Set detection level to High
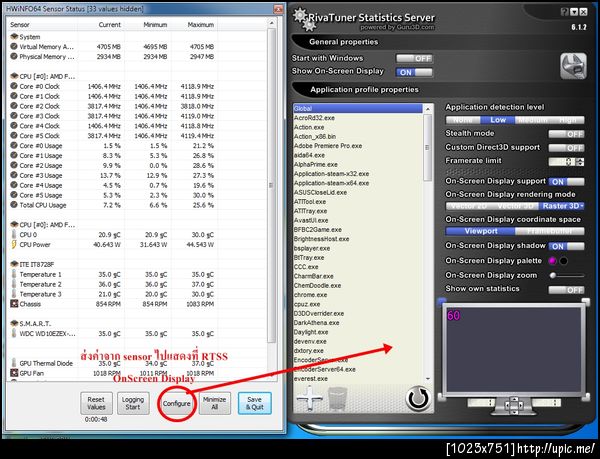Image resolution: width=600 pixels, height=459 pixels. pyautogui.click(x=567, y=120)
